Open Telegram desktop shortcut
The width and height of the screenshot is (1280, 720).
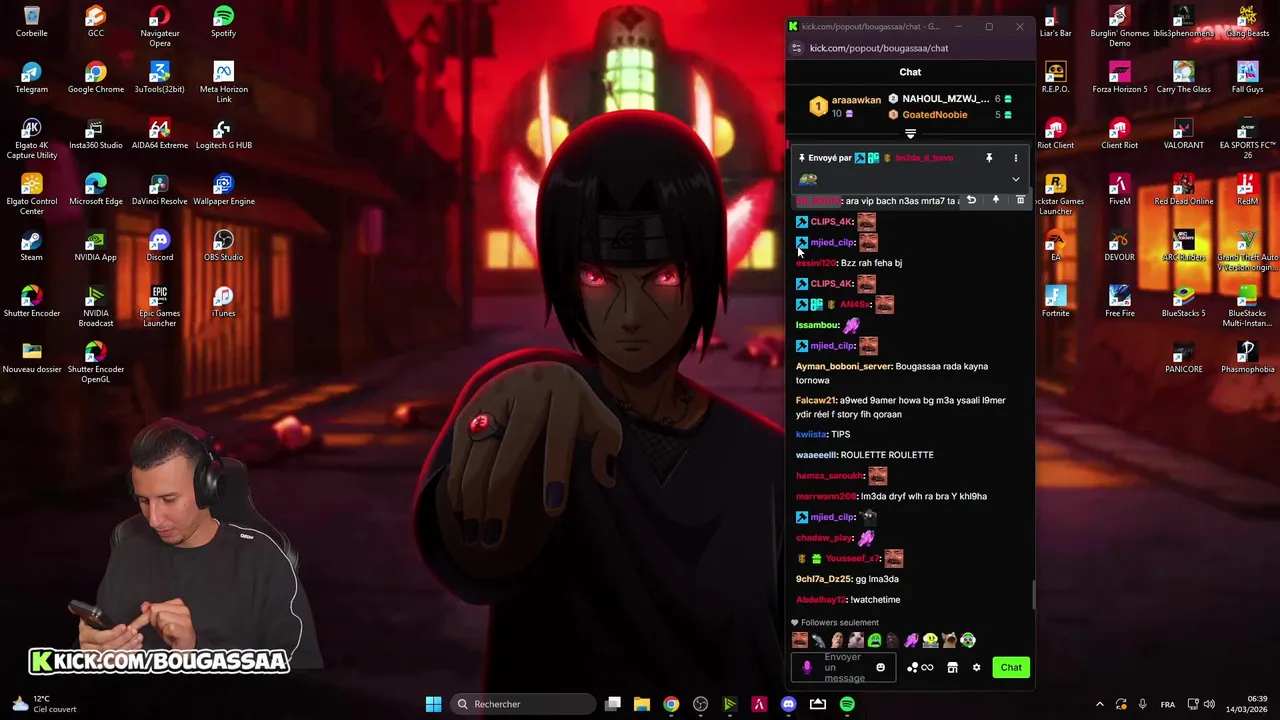(x=32, y=78)
